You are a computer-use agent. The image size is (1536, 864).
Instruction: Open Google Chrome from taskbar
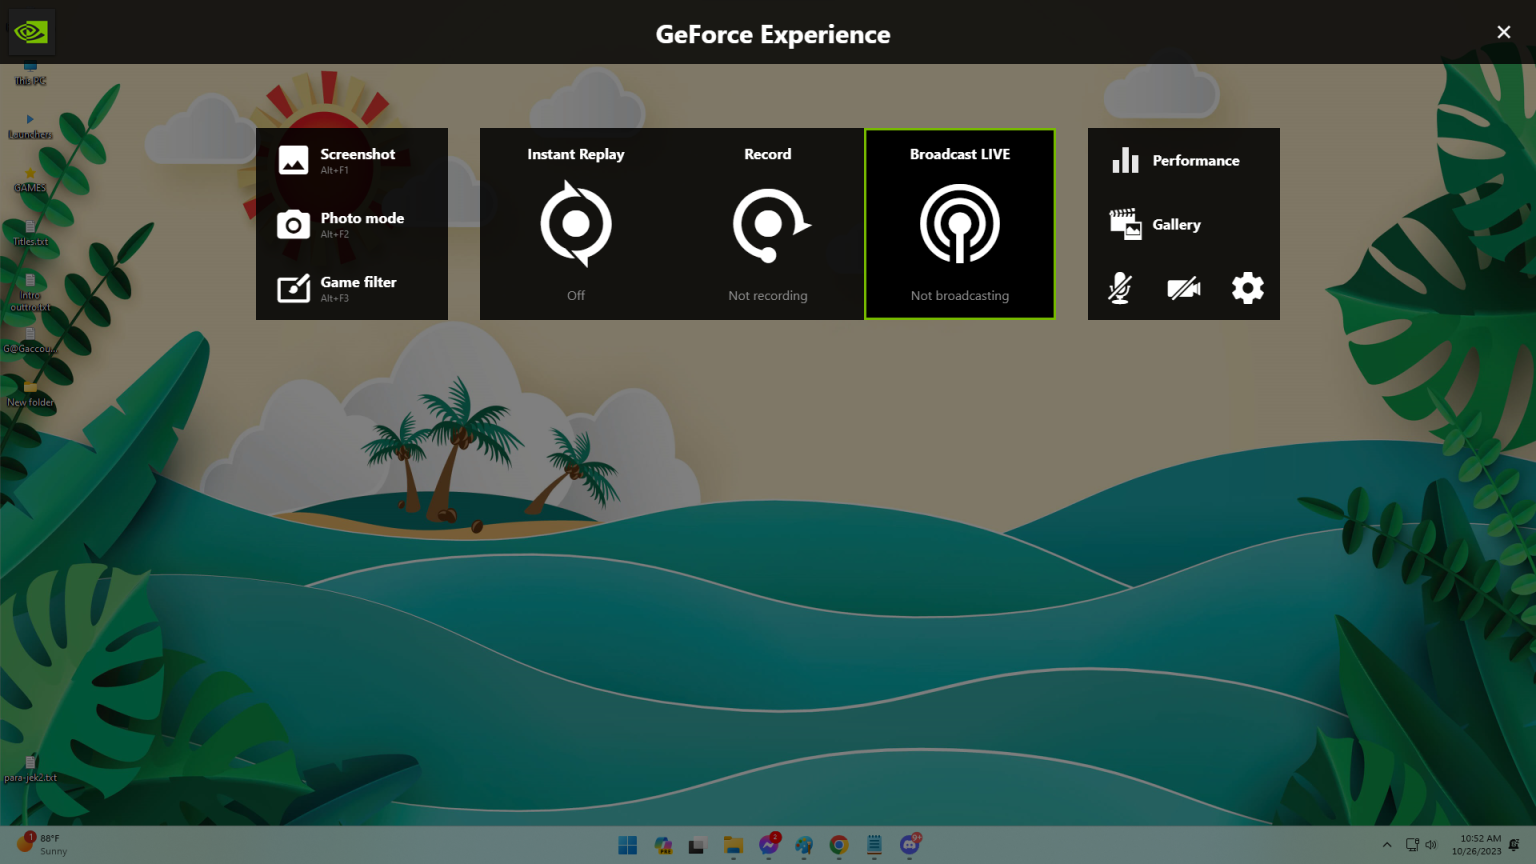(839, 845)
